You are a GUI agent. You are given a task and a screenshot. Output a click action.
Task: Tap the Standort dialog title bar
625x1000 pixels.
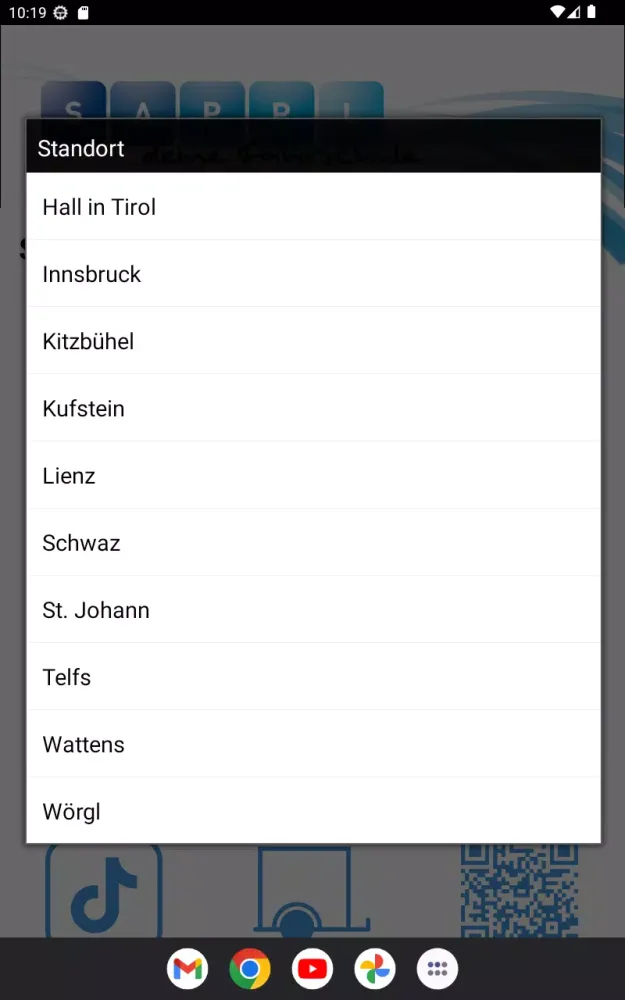313,145
